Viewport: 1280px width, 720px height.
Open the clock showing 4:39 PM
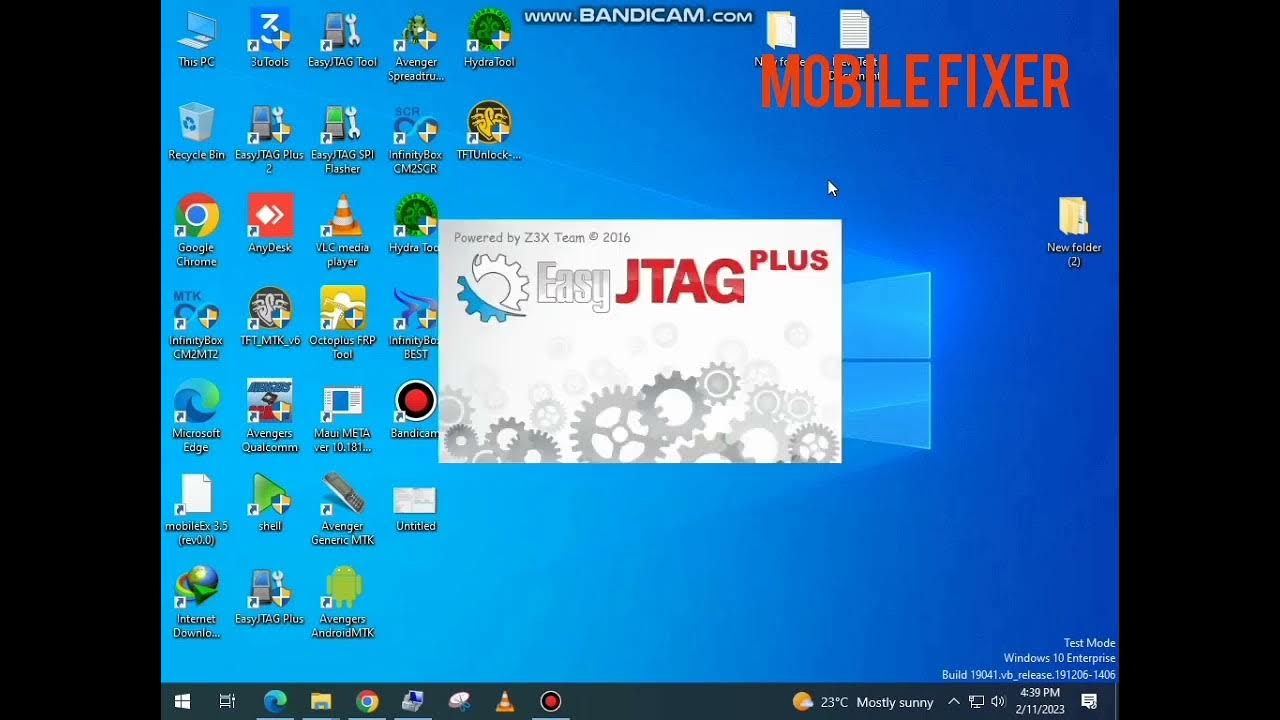pyautogui.click(x=1040, y=701)
